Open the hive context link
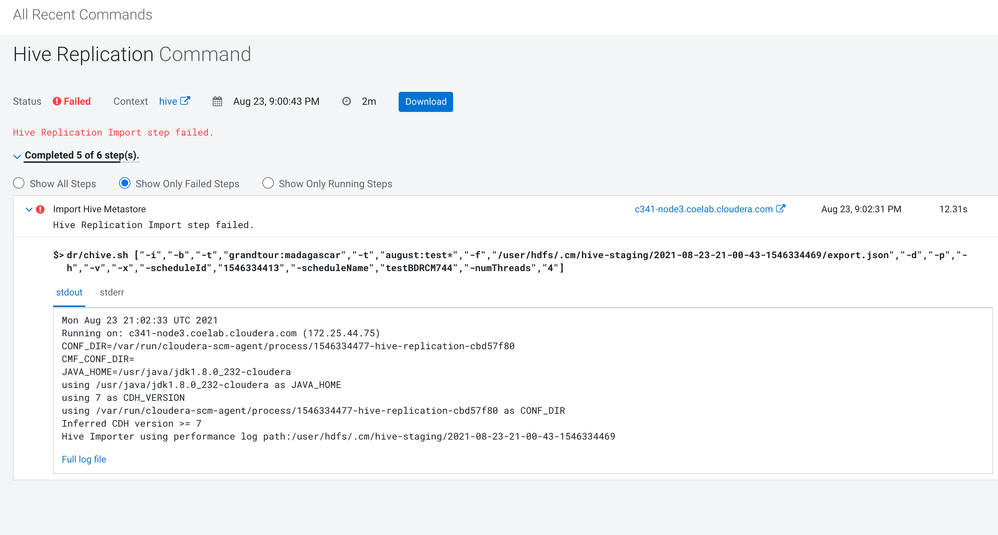This screenshot has width=998, height=535. coord(168,102)
